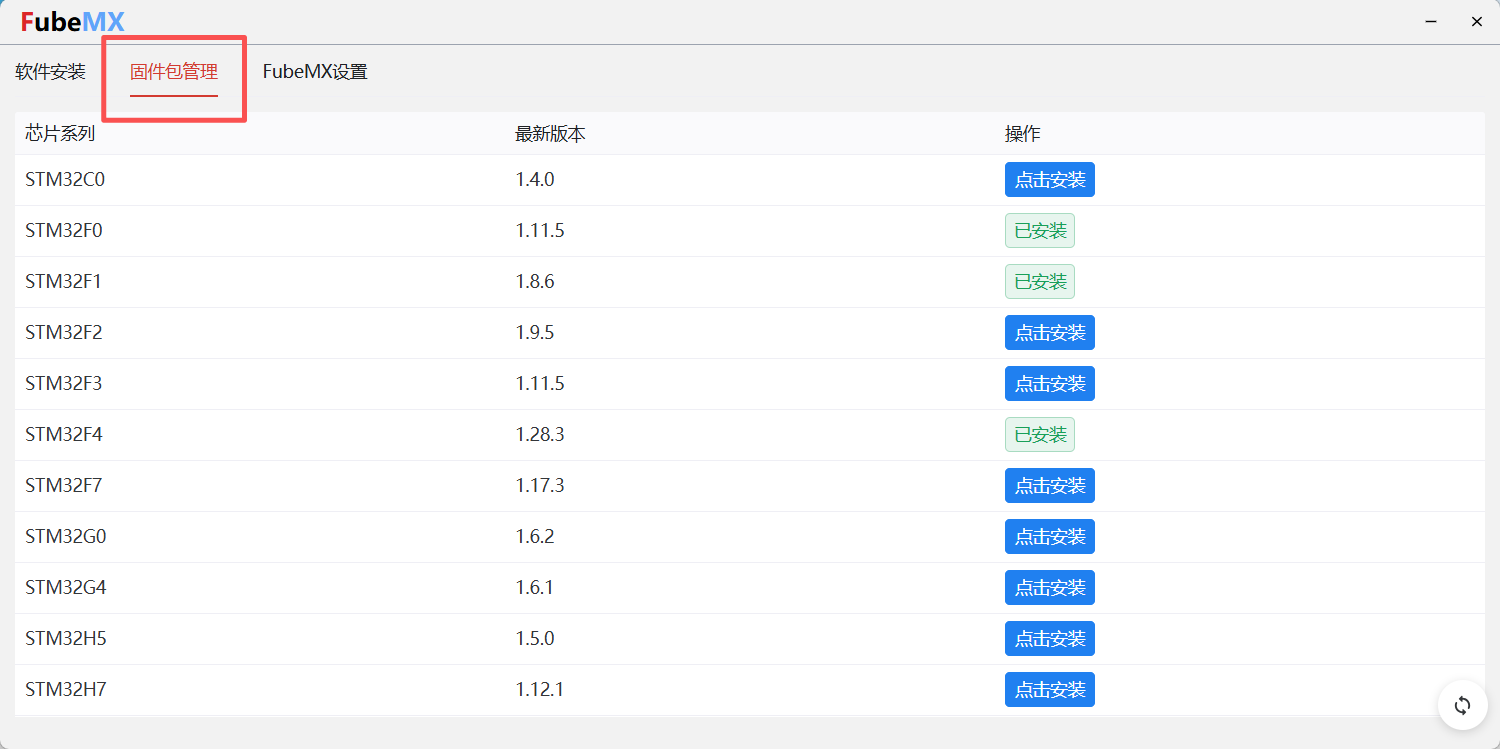Image resolution: width=1500 pixels, height=749 pixels.
Task: Click the STM32H7 series name
Action: [66, 690]
